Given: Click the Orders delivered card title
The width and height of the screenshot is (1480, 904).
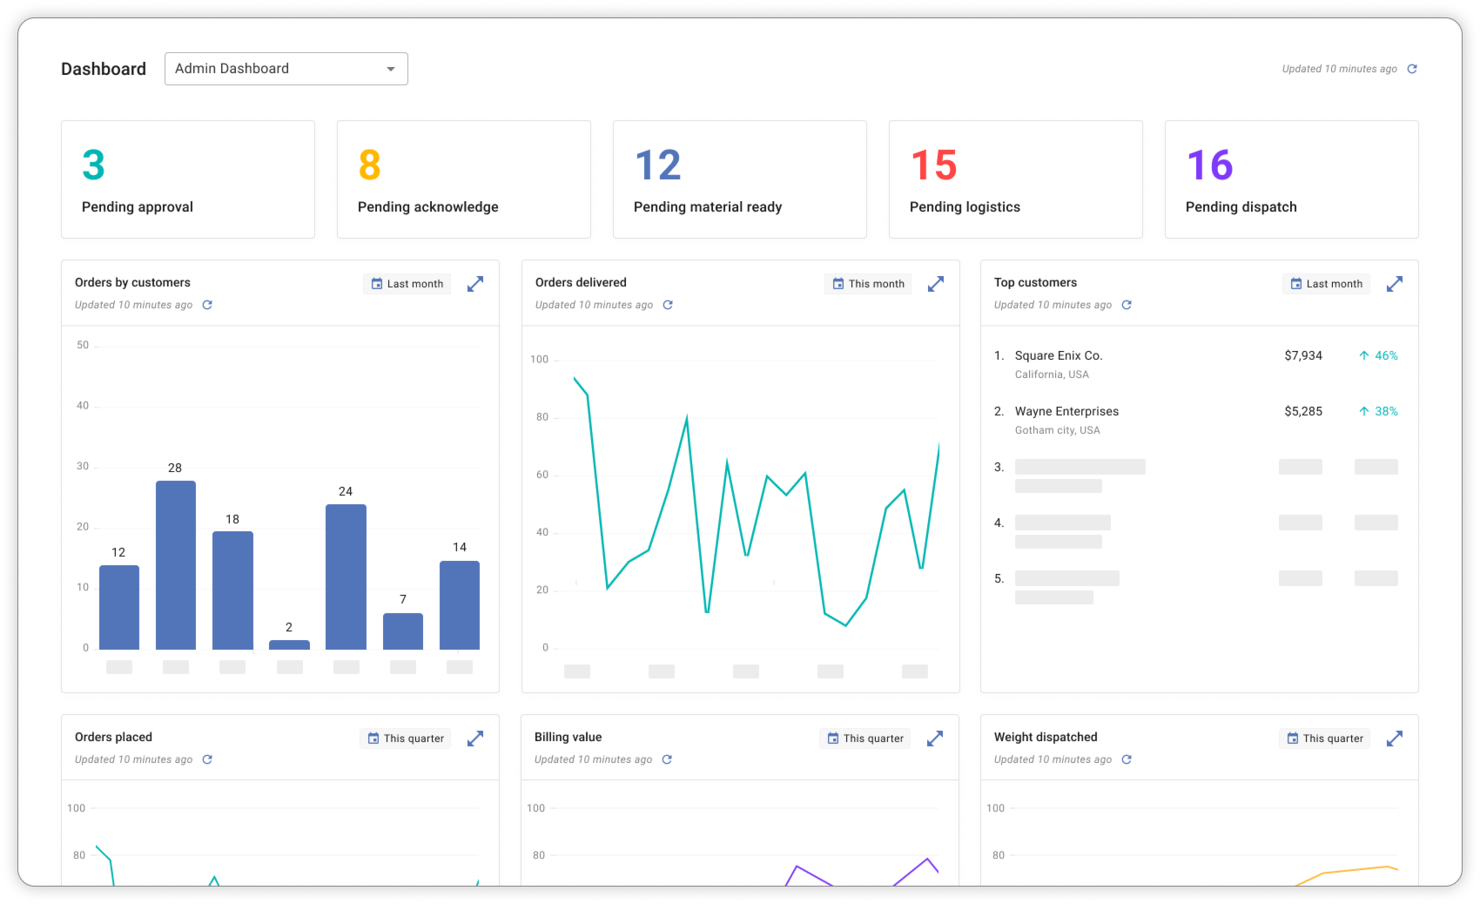Looking at the screenshot, I should [x=581, y=283].
